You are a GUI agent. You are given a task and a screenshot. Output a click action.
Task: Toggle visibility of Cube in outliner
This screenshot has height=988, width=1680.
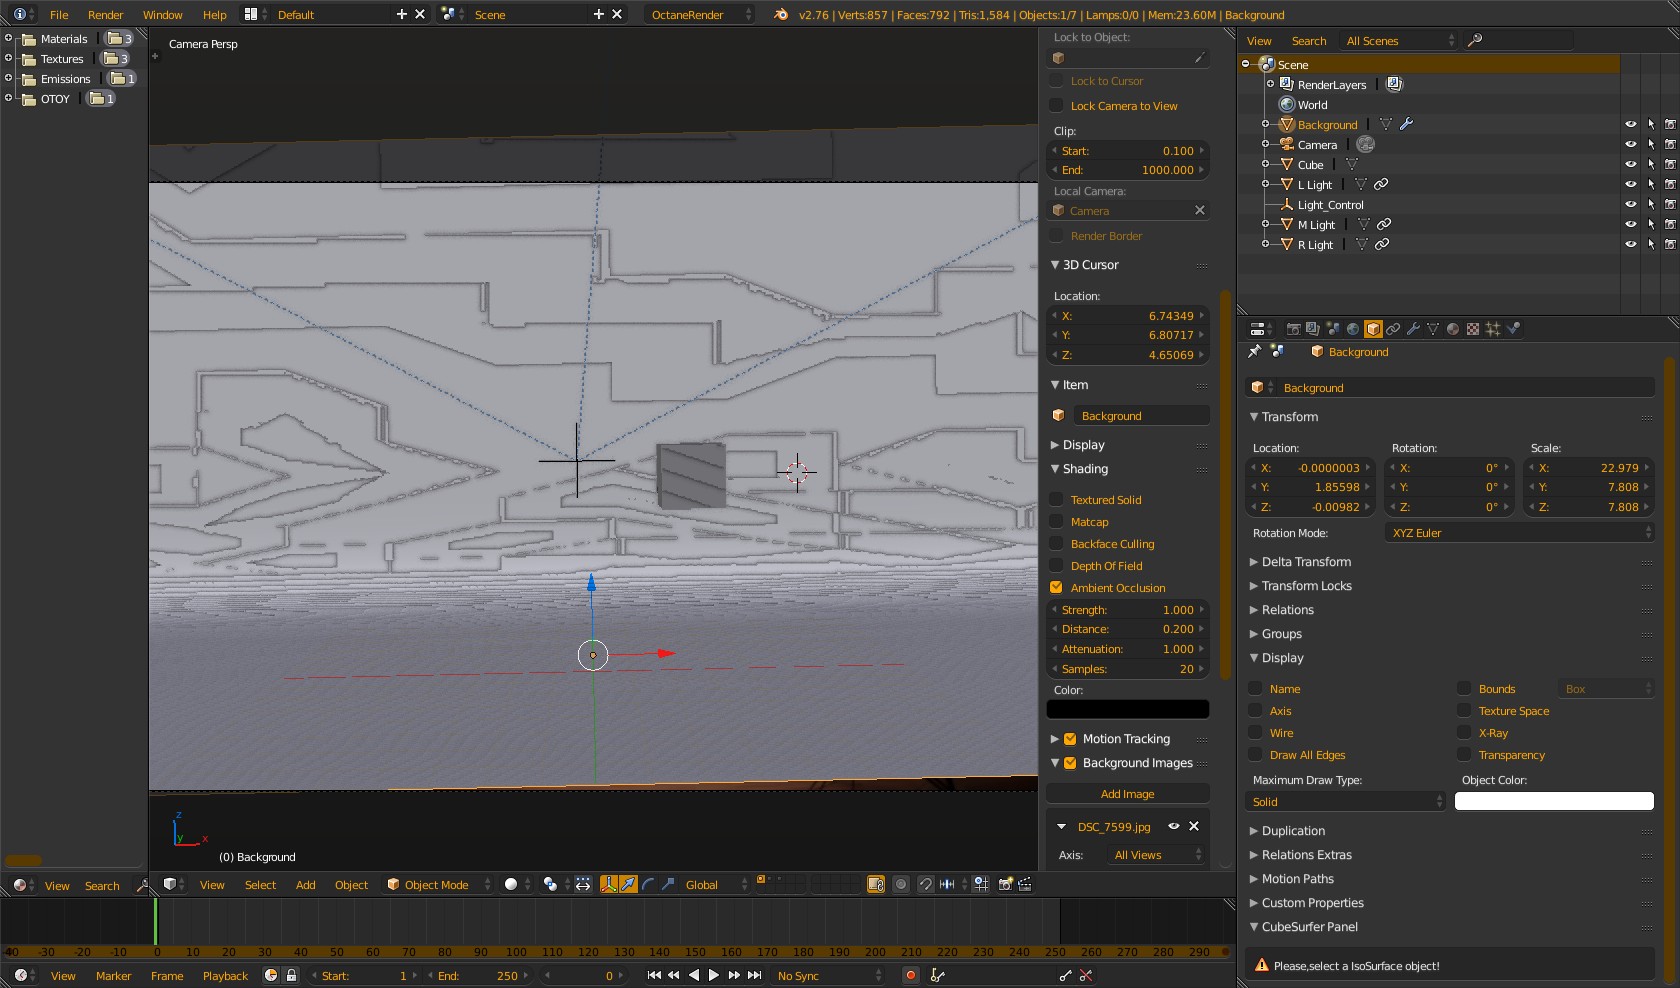pos(1630,165)
